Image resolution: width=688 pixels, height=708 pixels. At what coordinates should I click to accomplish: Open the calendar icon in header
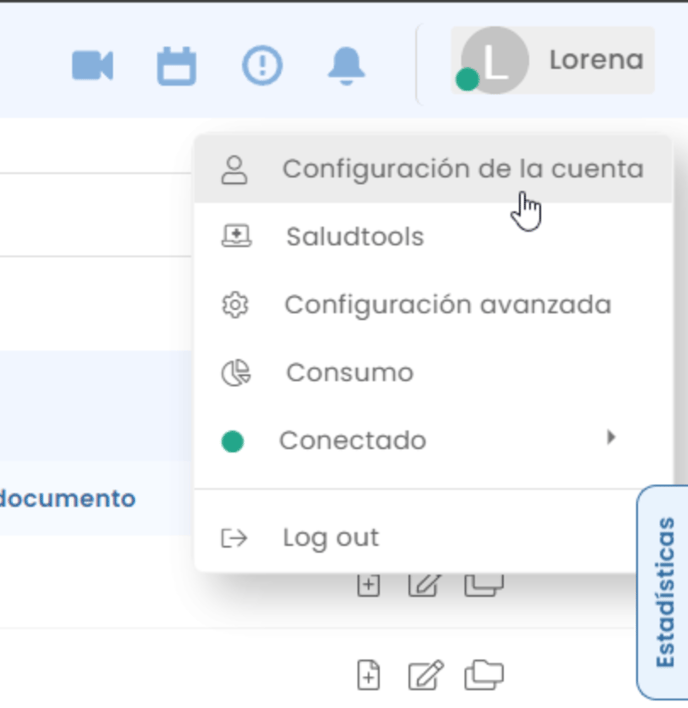click(x=177, y=66)
